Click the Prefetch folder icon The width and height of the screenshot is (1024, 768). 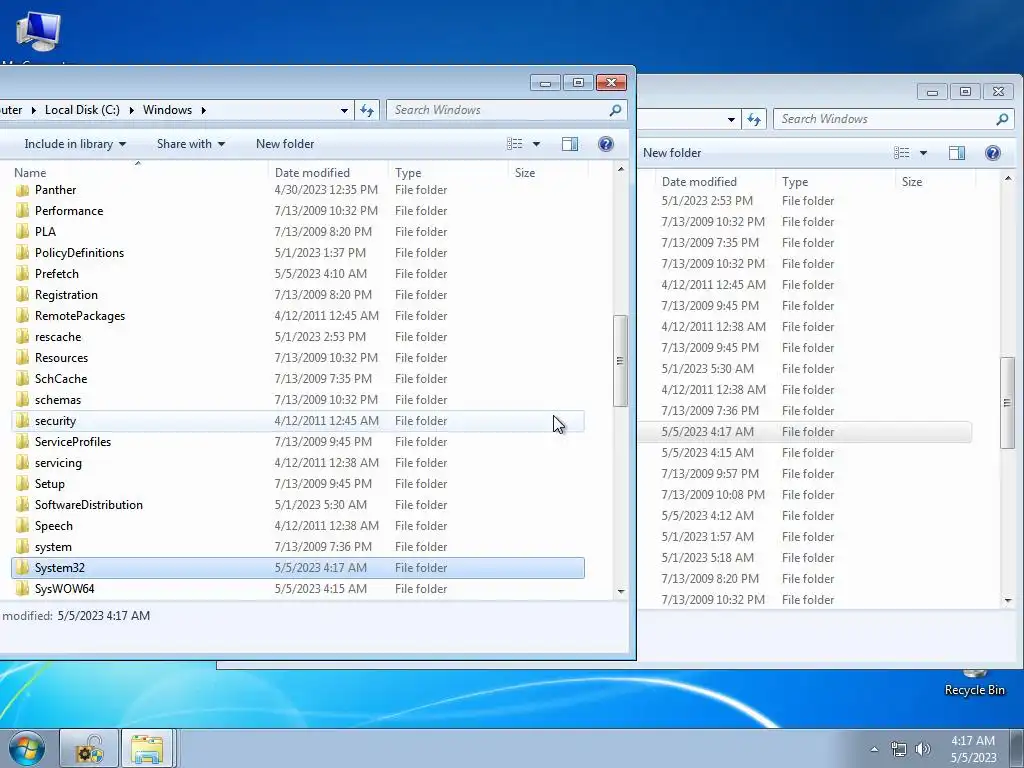coord(22,274)
